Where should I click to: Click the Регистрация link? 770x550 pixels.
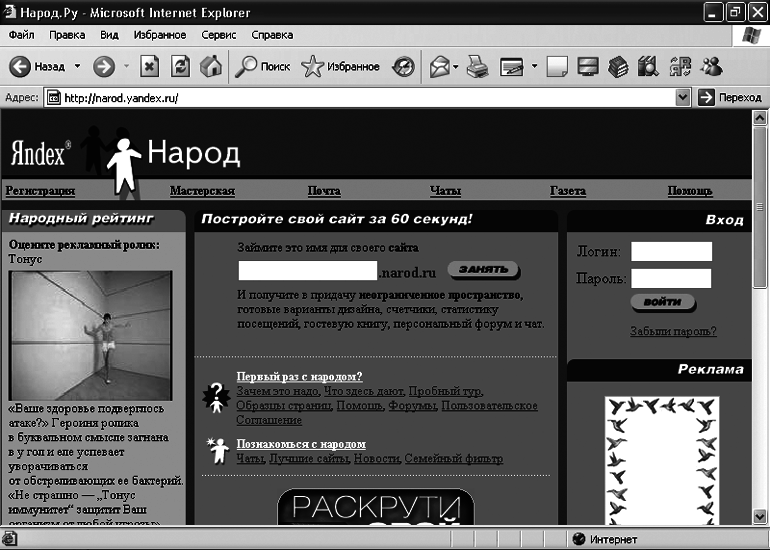point(40,191)
